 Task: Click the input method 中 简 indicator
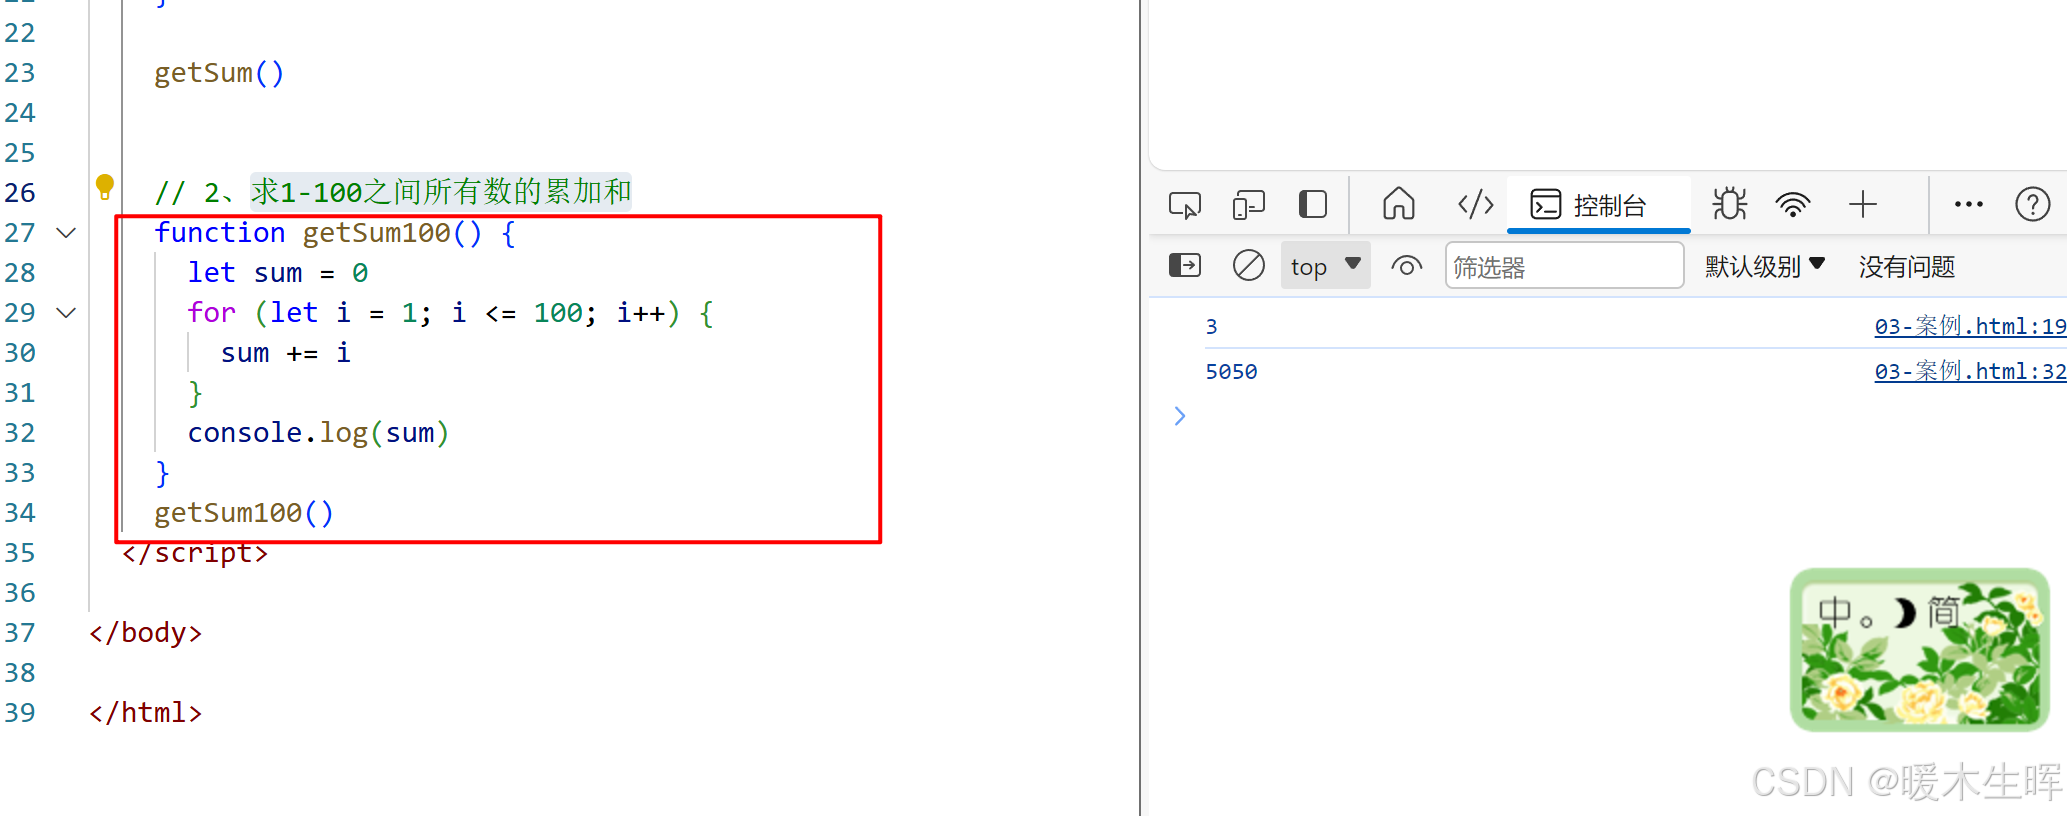[1919, 650]
